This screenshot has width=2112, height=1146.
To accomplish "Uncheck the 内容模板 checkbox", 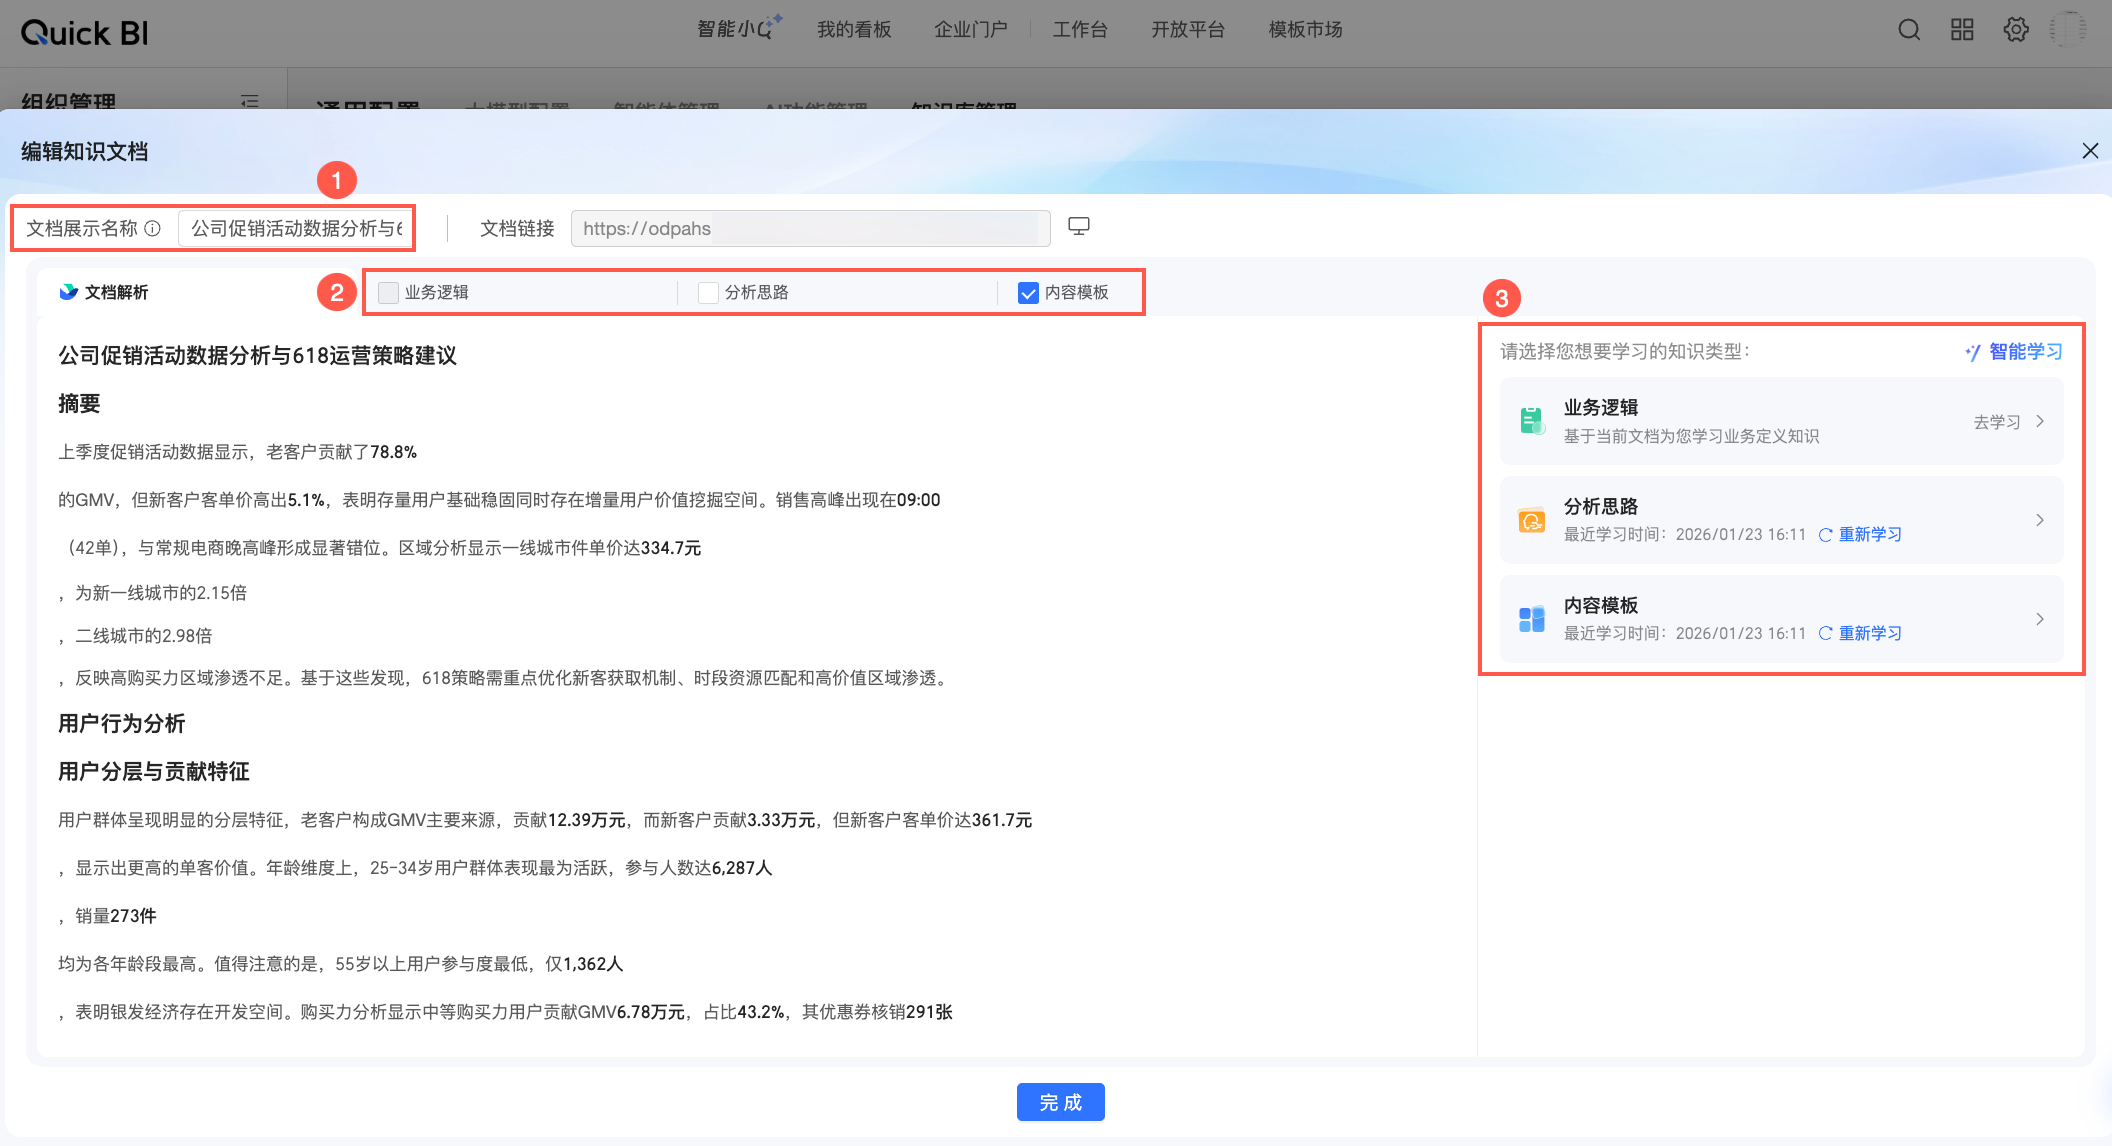I will [1028, 292].
